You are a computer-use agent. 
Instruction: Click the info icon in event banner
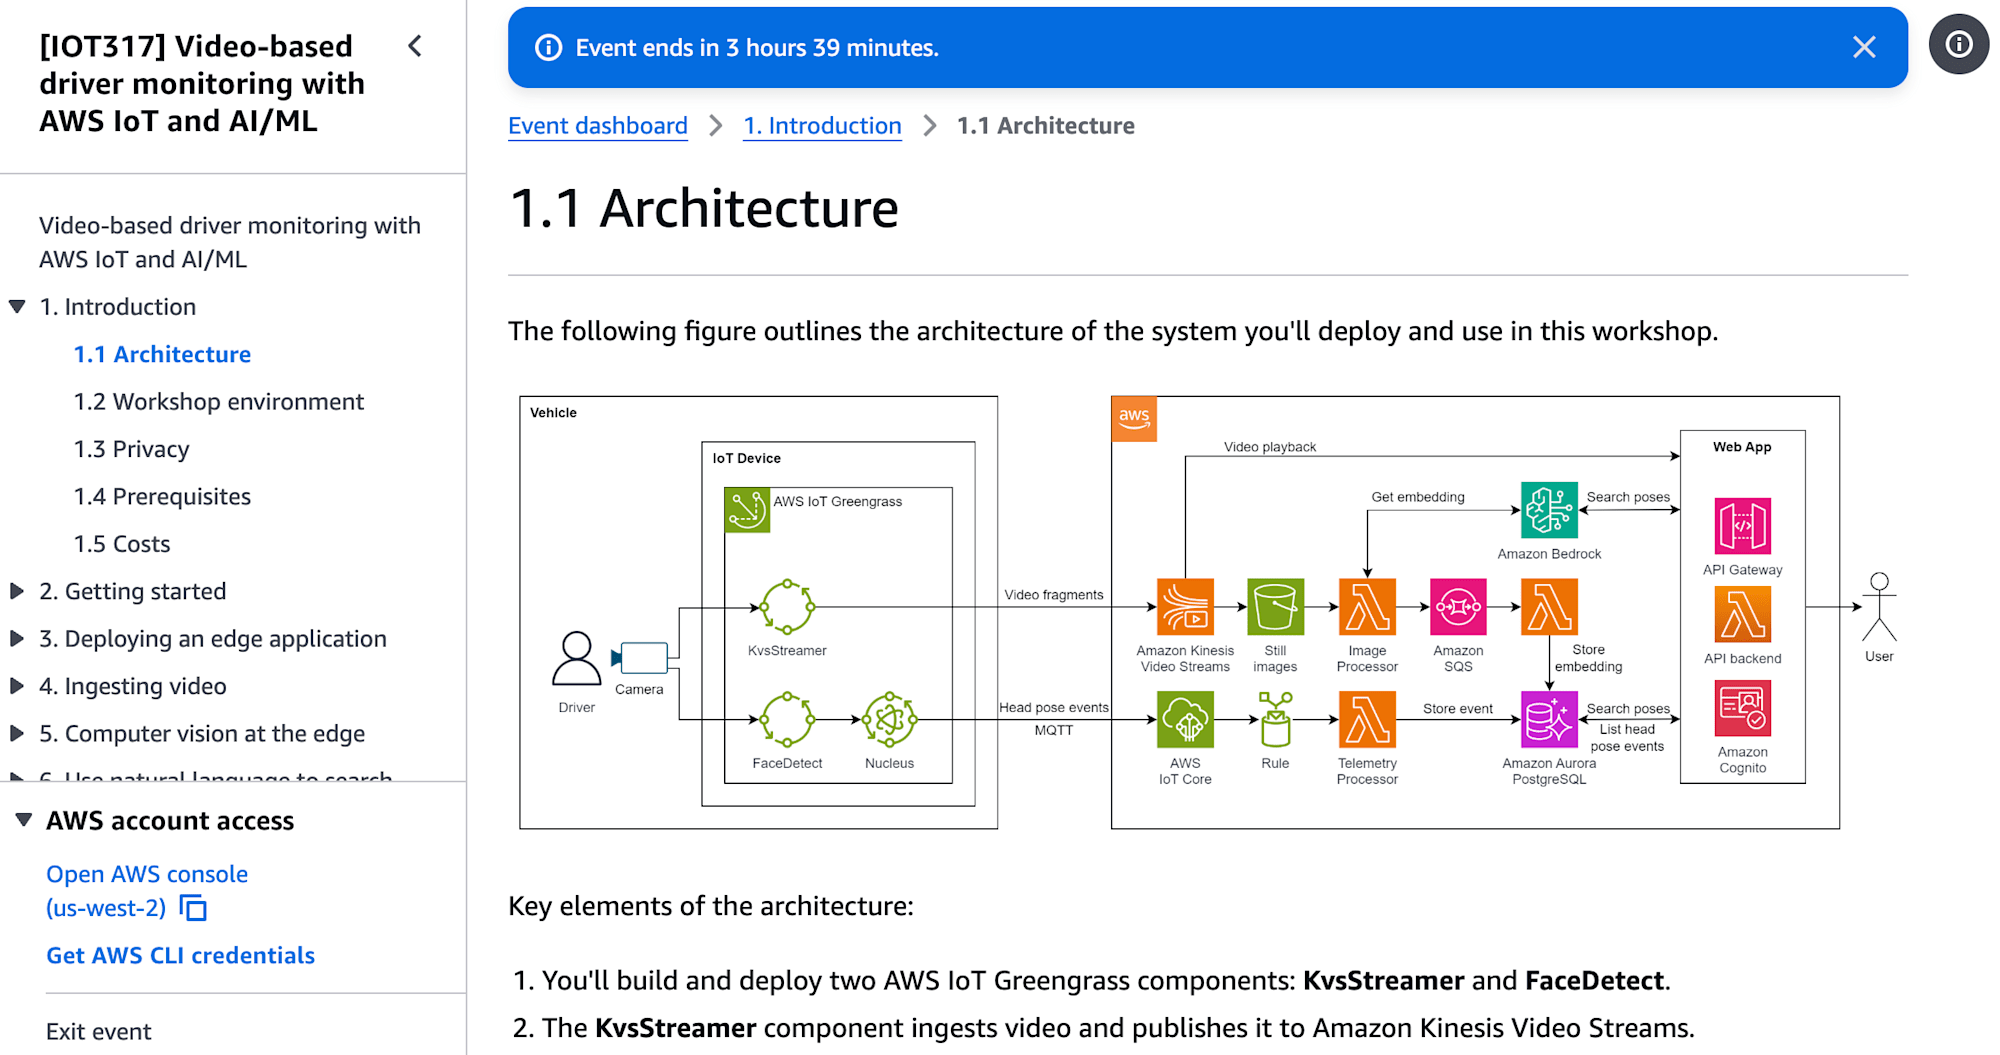click(548, 48)
